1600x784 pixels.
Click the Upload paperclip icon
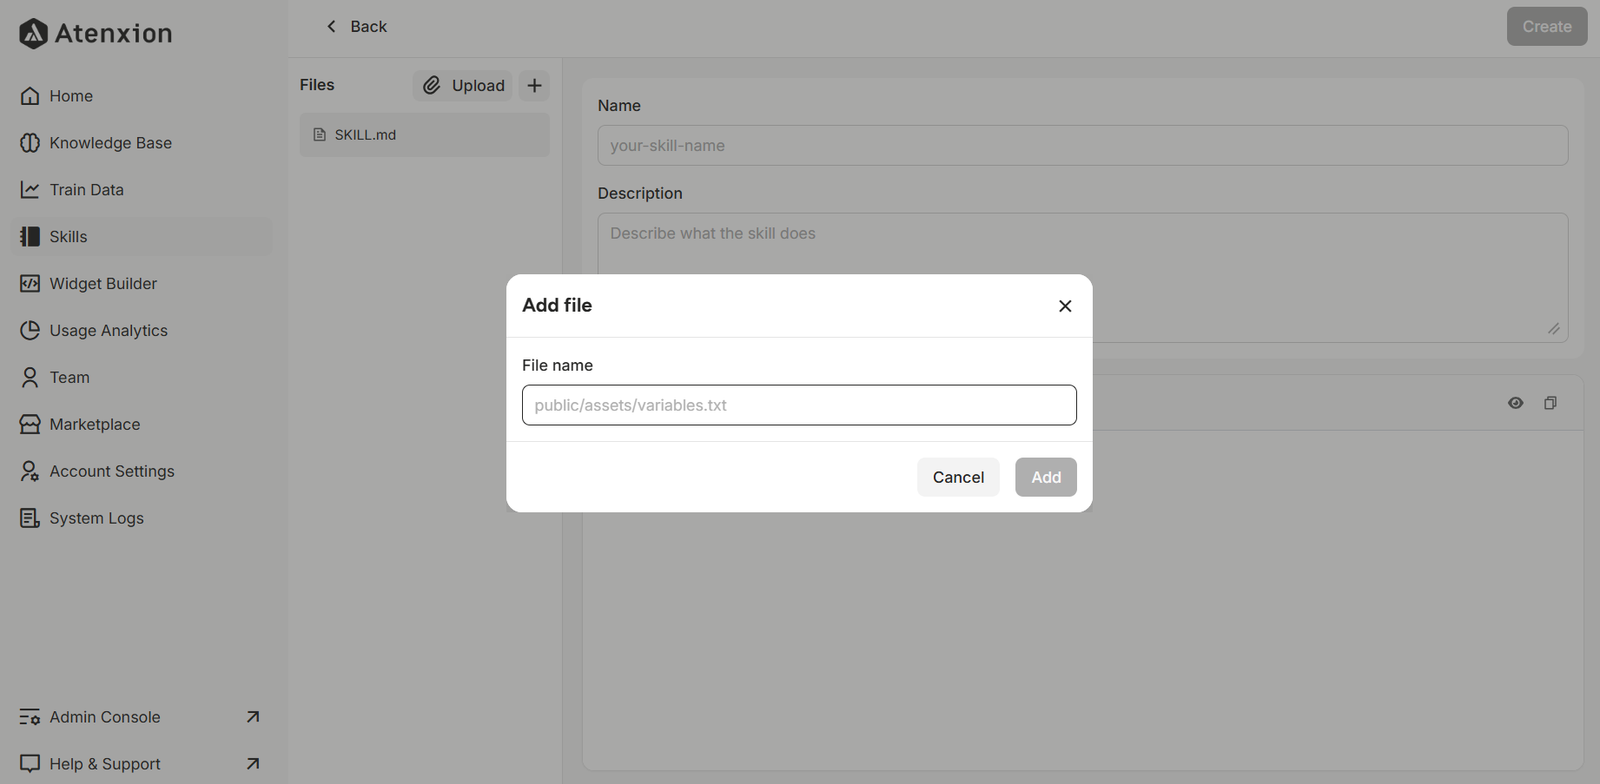[x=432, y=86]
